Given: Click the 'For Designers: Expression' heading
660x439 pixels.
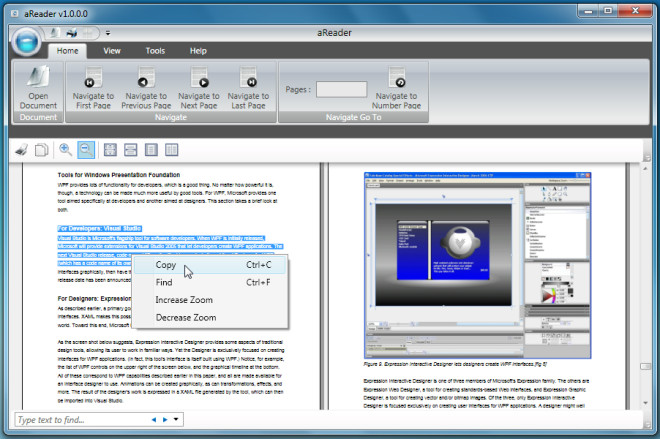Looking at the screenshot, I should tap(94, 298).
